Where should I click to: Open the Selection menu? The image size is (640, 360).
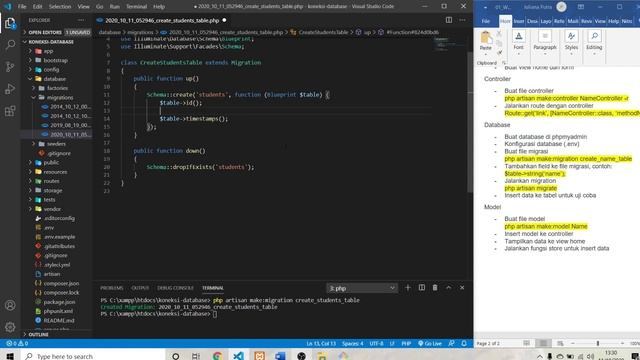[60, 7]
